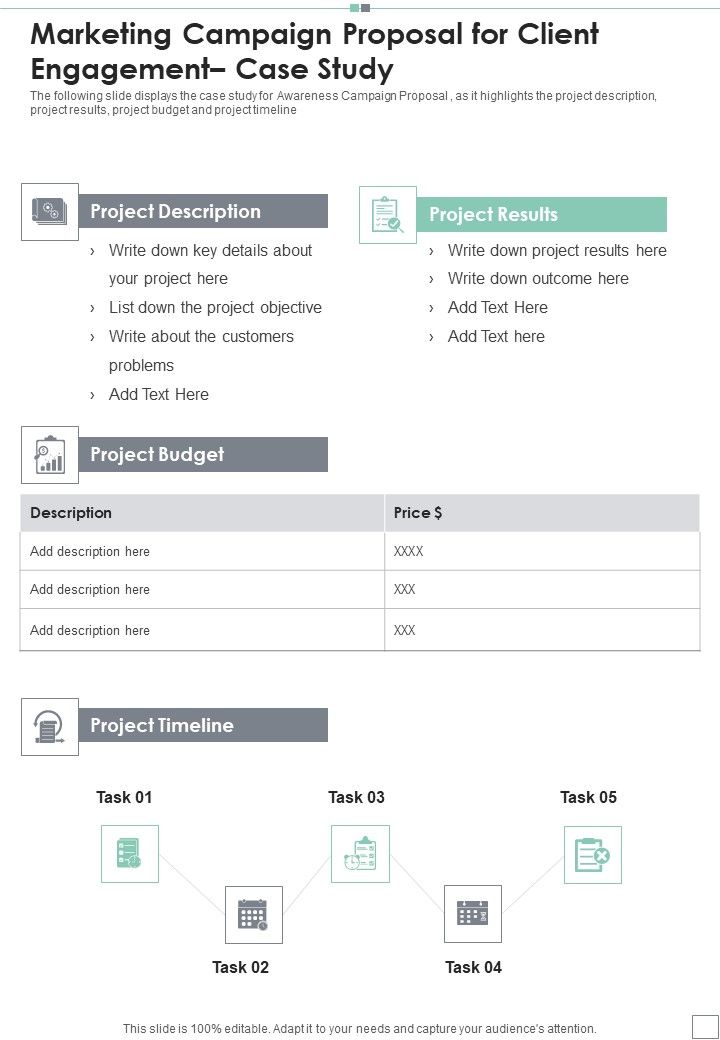
Task: Select the Task 03 clipboard icon
Action: click(x=360, y=853)
